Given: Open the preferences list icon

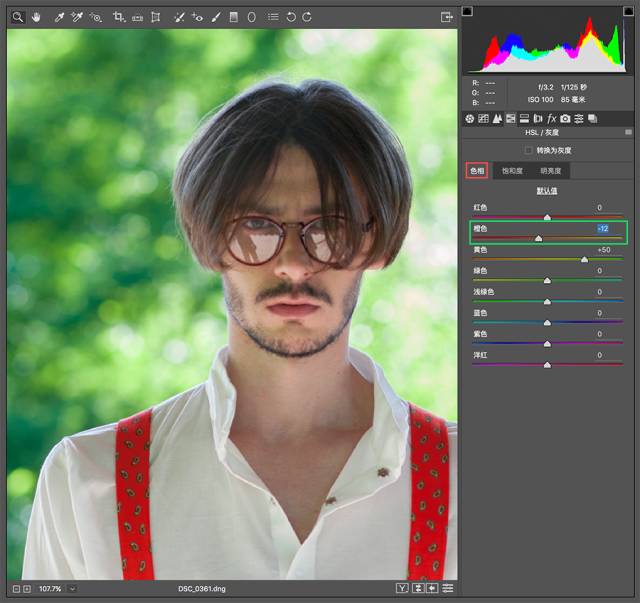Looking at the screenshot, I should pos(273,17).
